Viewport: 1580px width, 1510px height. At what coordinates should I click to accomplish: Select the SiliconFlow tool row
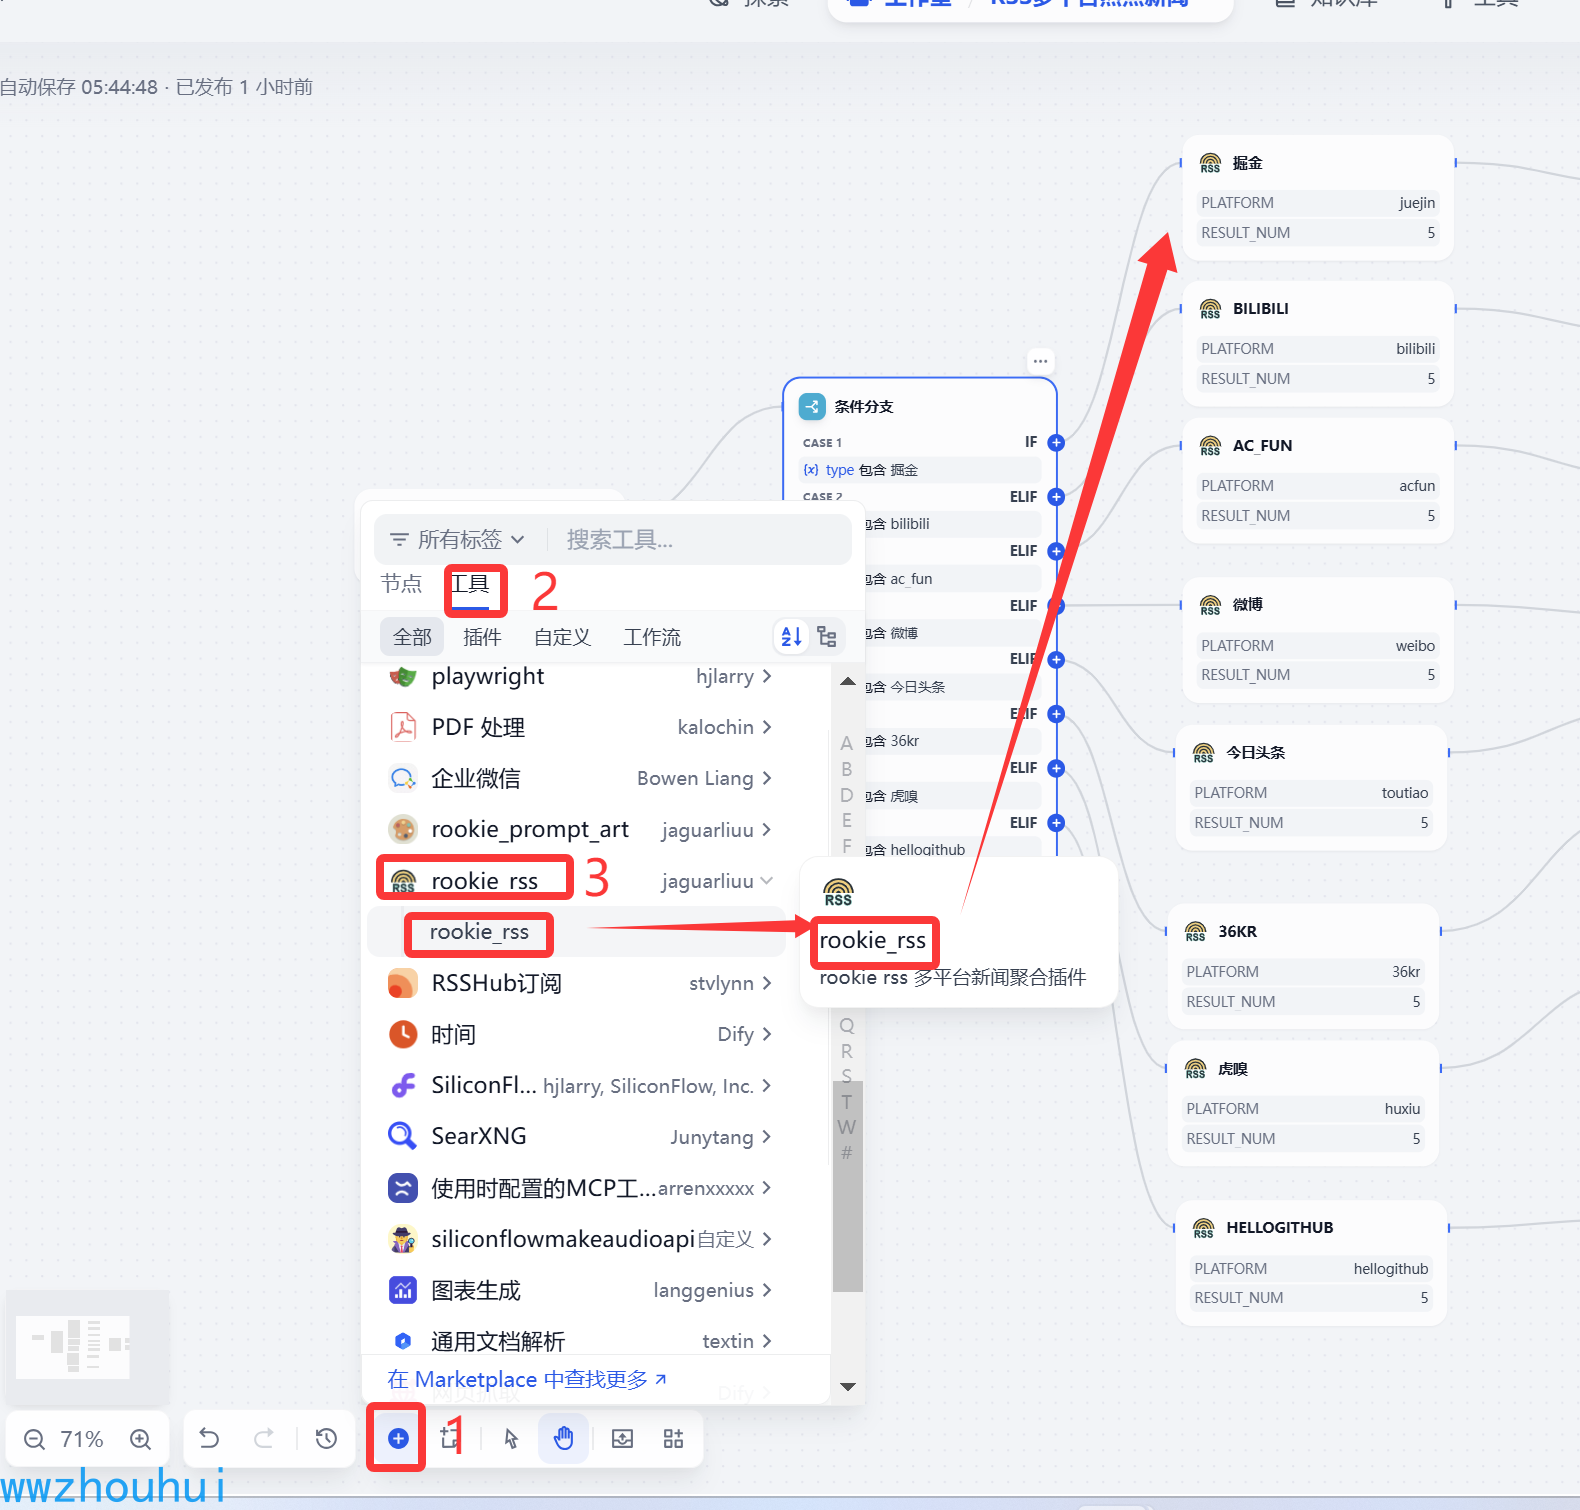click(579, 1085)
